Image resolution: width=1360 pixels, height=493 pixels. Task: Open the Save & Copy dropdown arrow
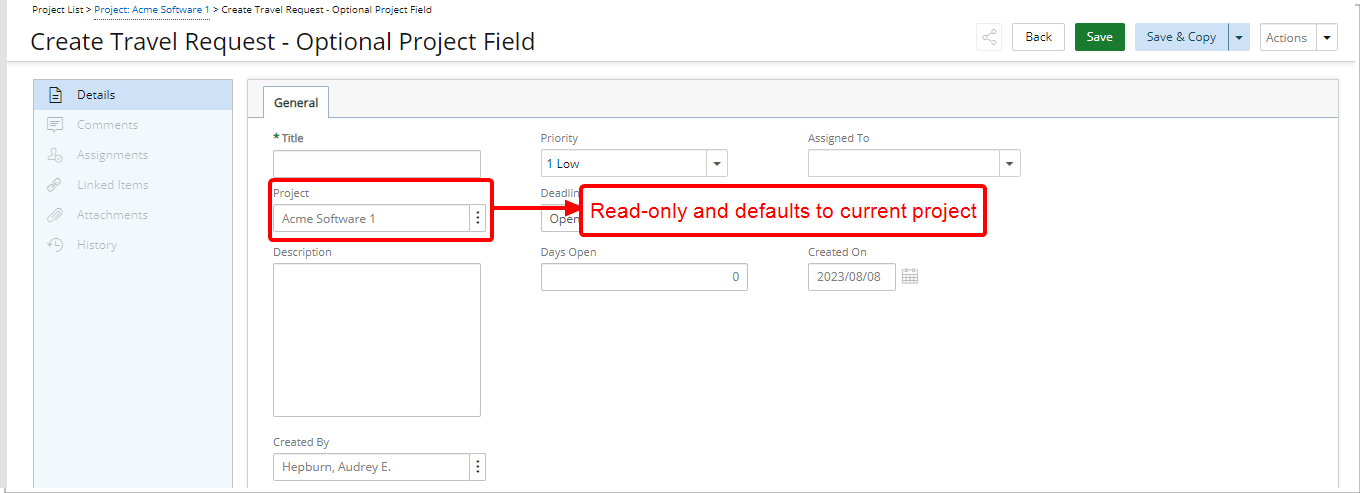pos(1239,37)
